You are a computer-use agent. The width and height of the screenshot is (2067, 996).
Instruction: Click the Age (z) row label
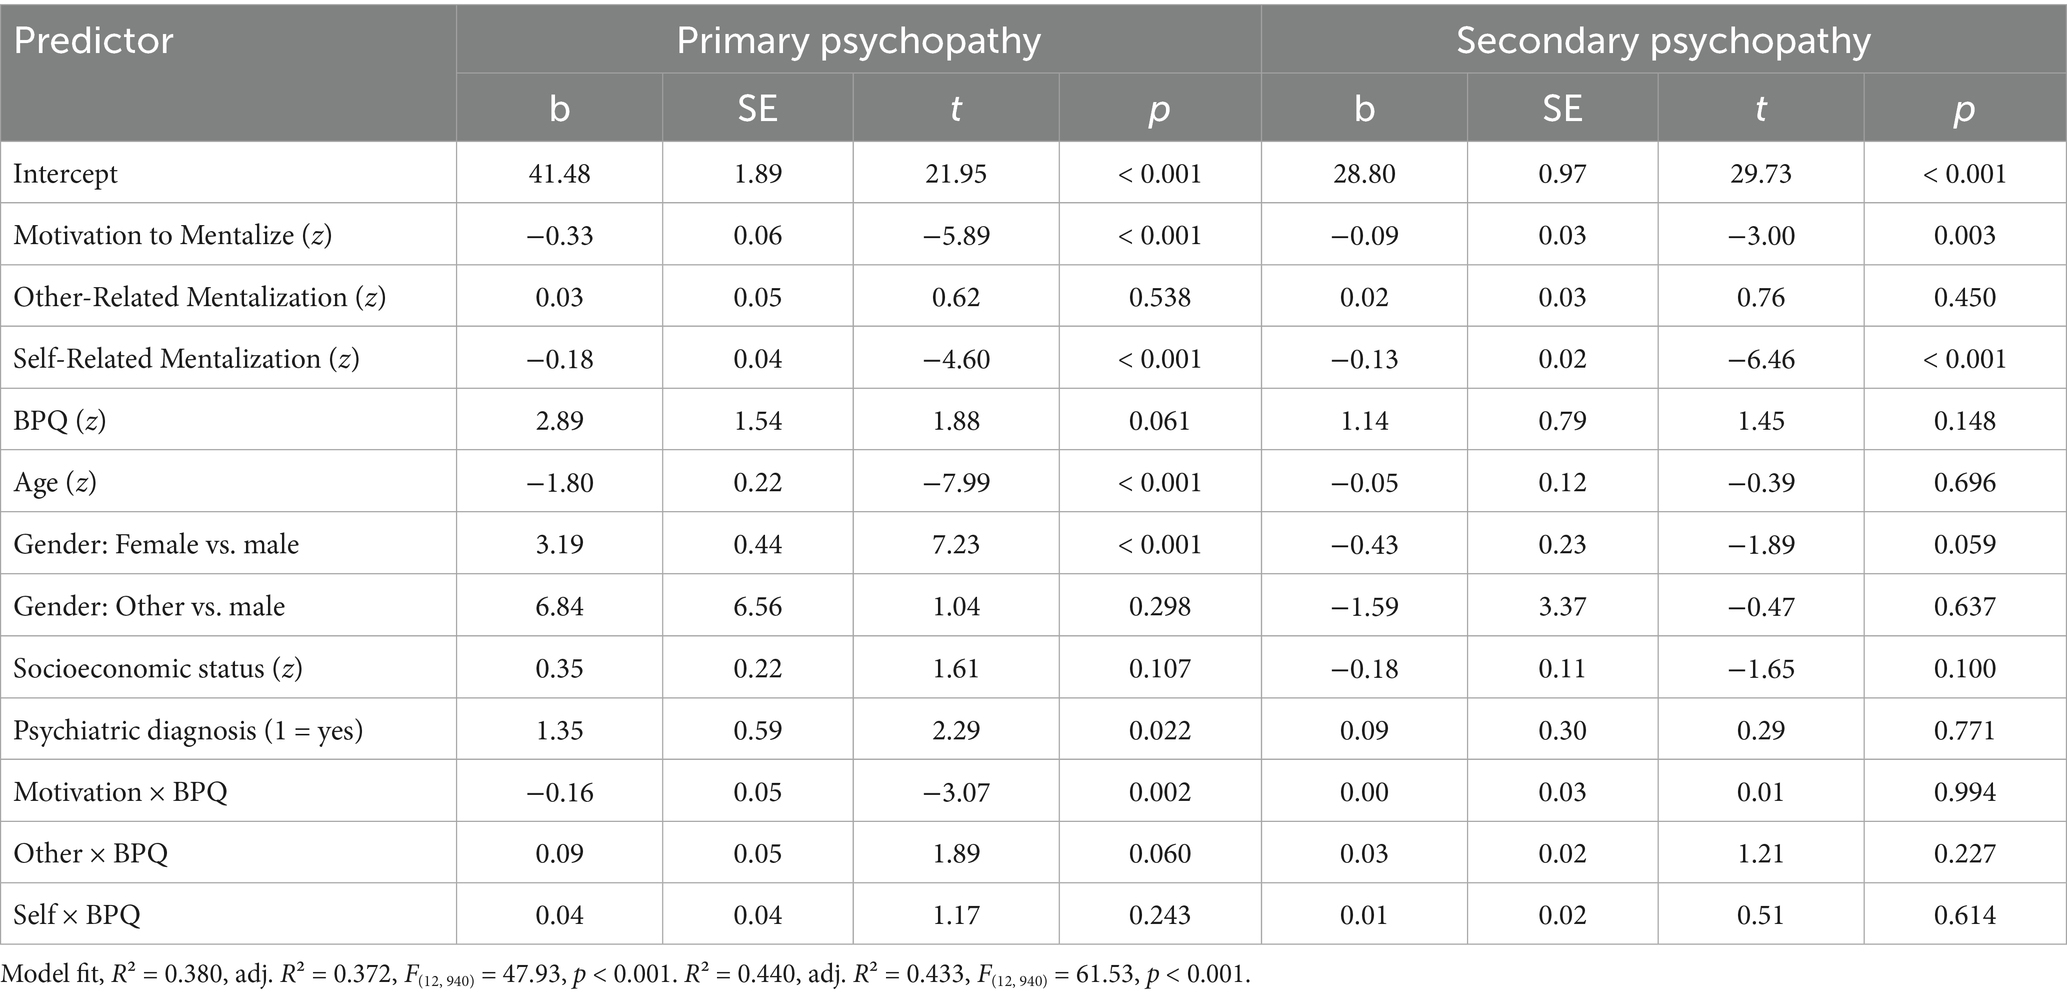coord(55,483)
